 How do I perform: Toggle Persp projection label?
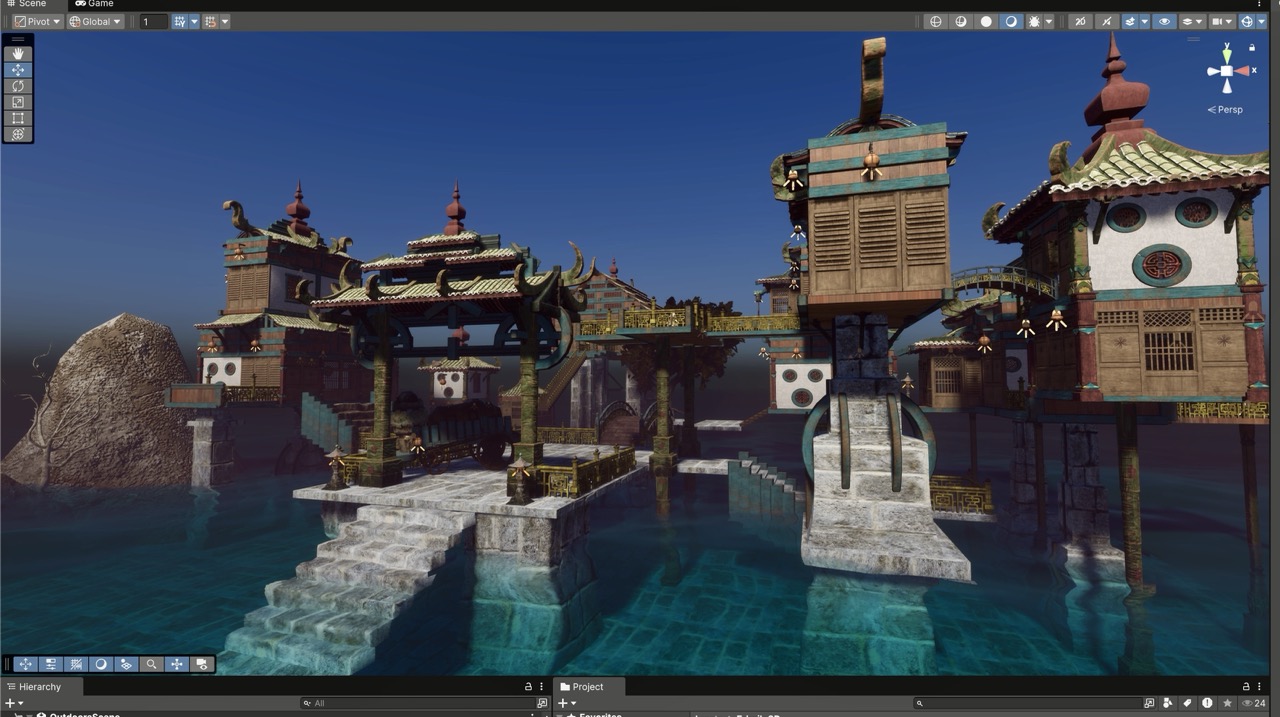tap(1225, 110)
